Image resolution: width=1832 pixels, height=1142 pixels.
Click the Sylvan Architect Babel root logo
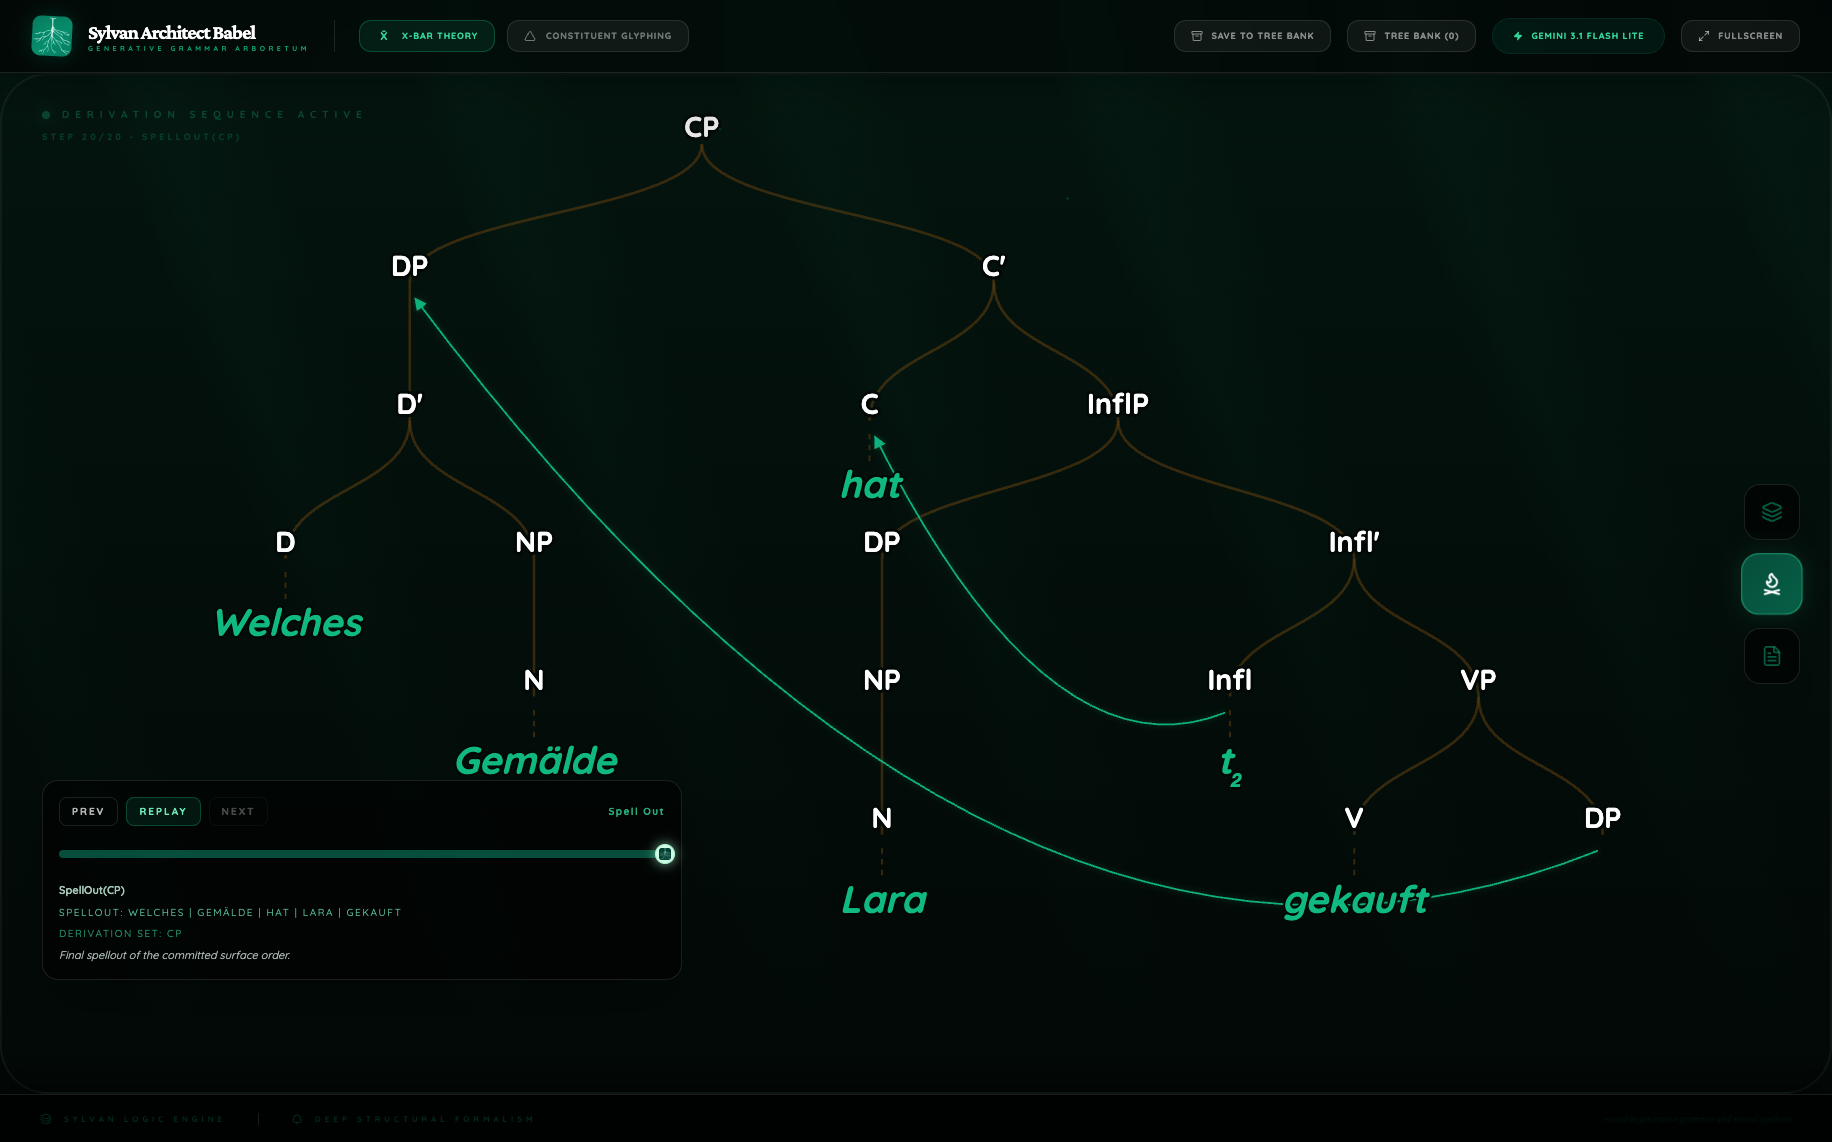click(52, 36)
